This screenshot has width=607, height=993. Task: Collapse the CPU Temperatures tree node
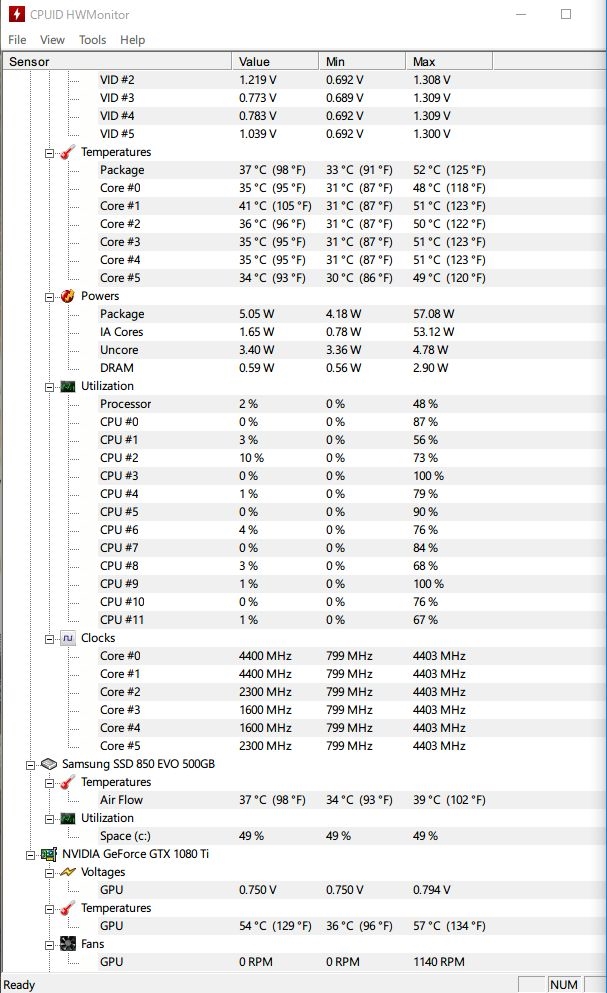[49, 153]
